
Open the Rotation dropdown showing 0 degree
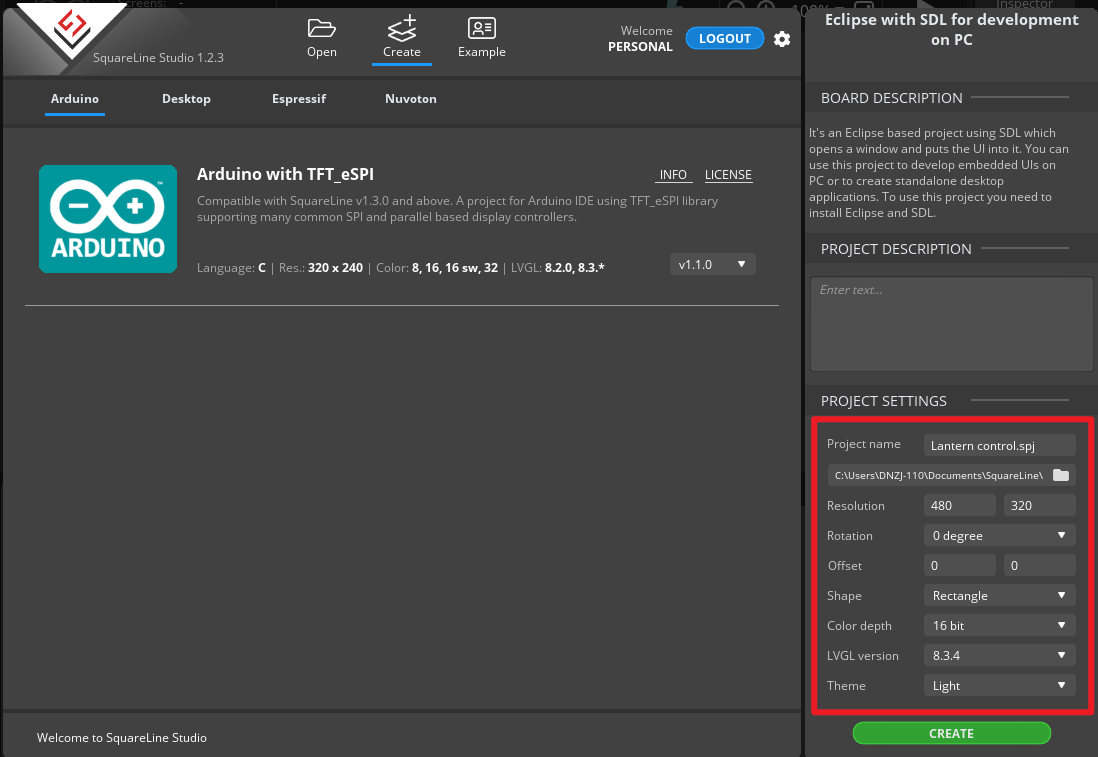pos(999,536)
